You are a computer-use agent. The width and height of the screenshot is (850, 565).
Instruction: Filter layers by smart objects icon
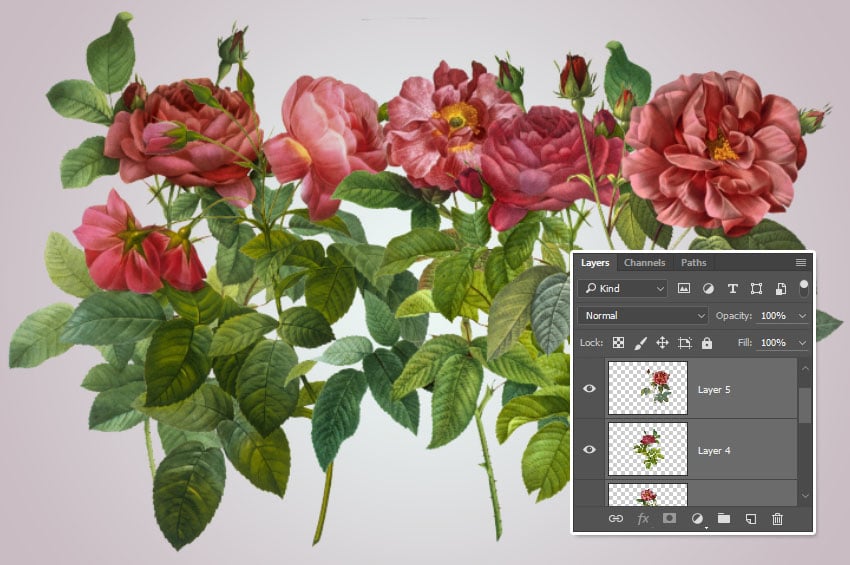click(781, 288)
